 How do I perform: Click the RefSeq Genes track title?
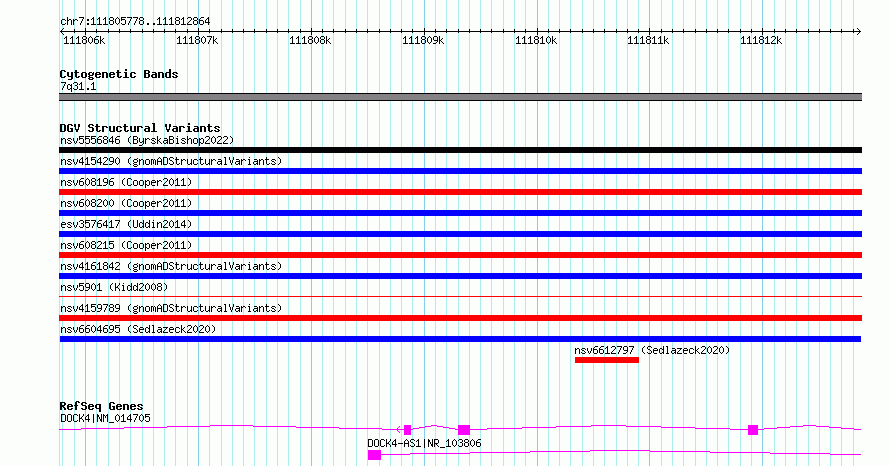coord(101,406)
